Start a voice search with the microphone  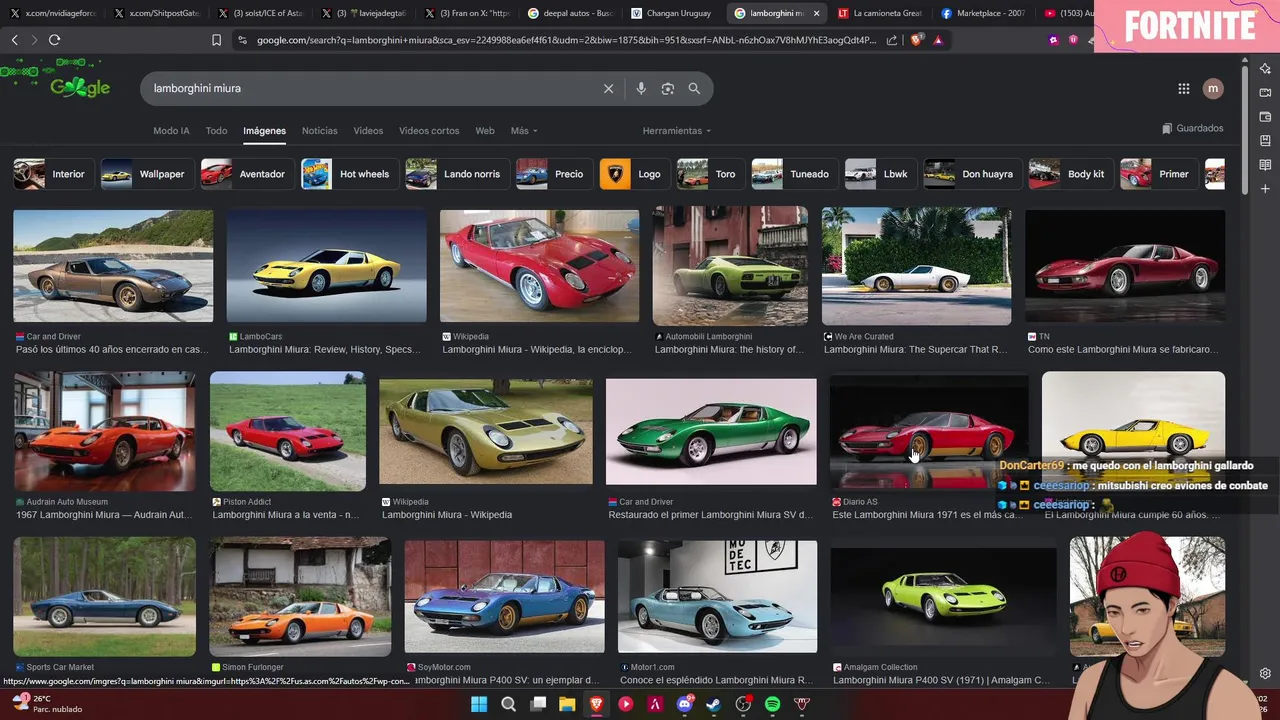coord(641,89)
